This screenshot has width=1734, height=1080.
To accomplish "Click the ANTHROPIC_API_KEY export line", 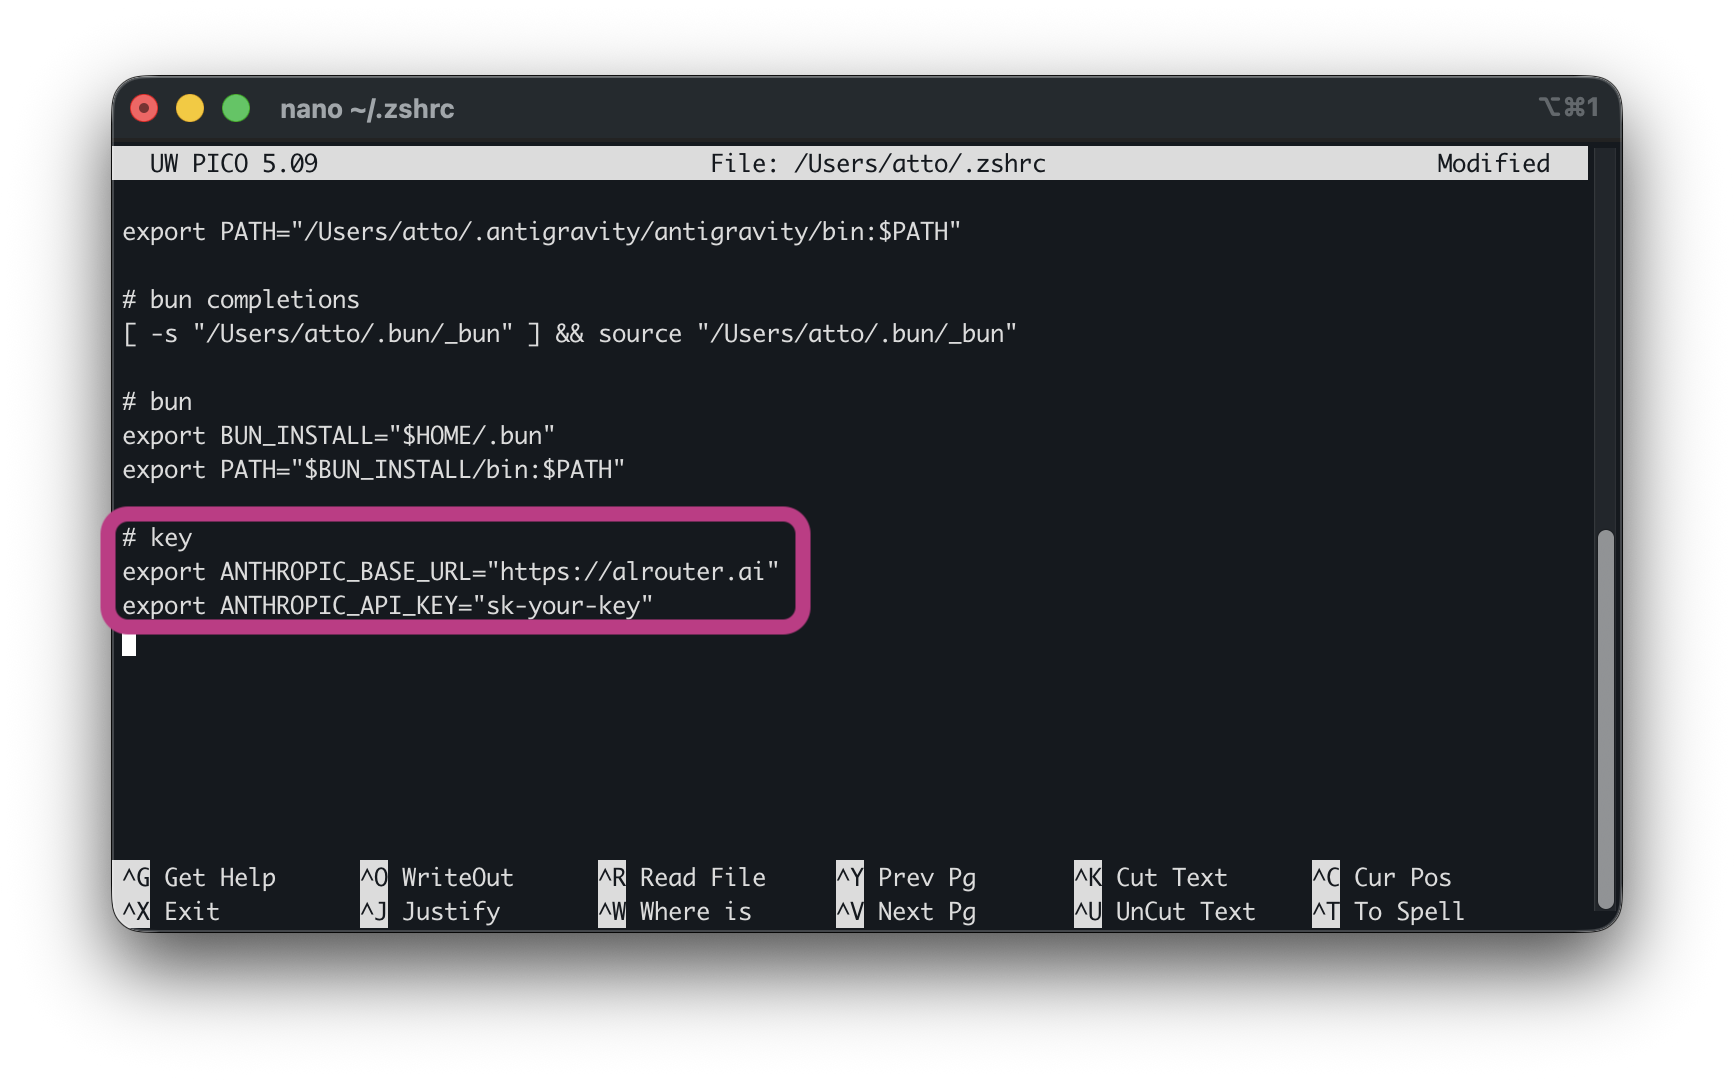I will tap(387, 606).
